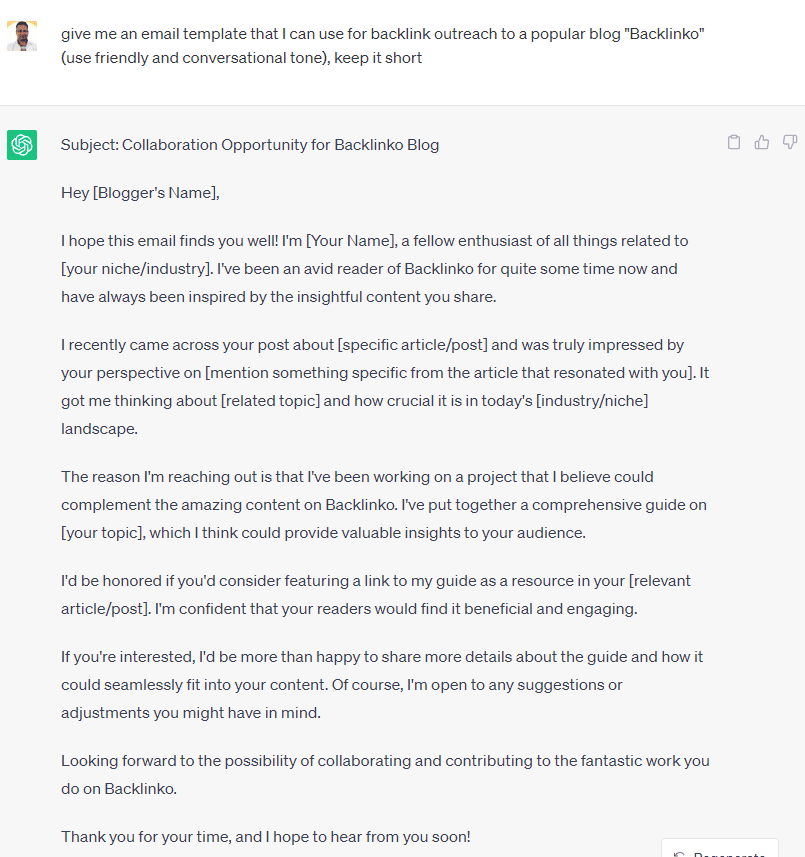The image size is (805, 857).
Task: Click the user profile avatar
Action: [22, 36]
